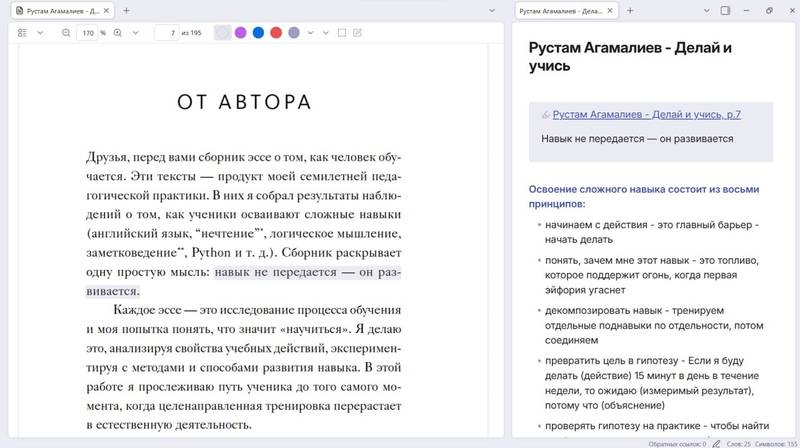
Task: Zoom out the PDF with minus magnifier
Action: (x=66, y=33)
